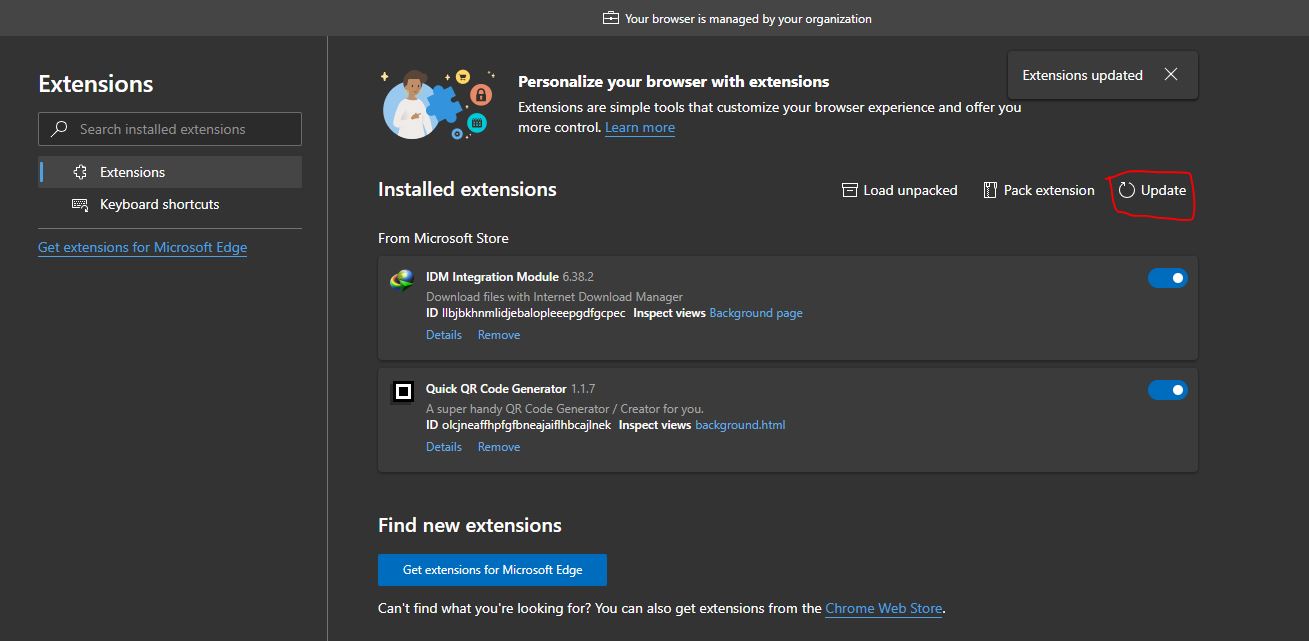Dismiss the Extensions updated notification
This screenshot has height=641, width=1309.
1171,73
